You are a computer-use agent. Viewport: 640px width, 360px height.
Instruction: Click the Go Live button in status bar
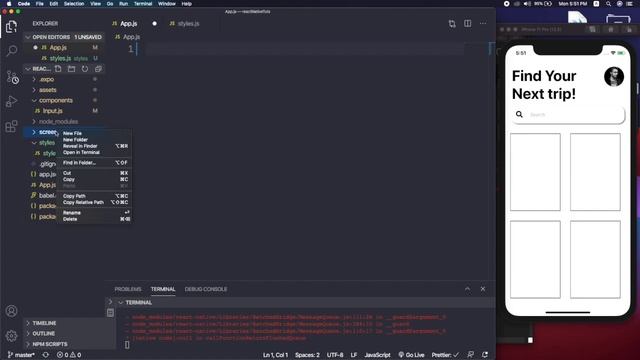[411, 355]
